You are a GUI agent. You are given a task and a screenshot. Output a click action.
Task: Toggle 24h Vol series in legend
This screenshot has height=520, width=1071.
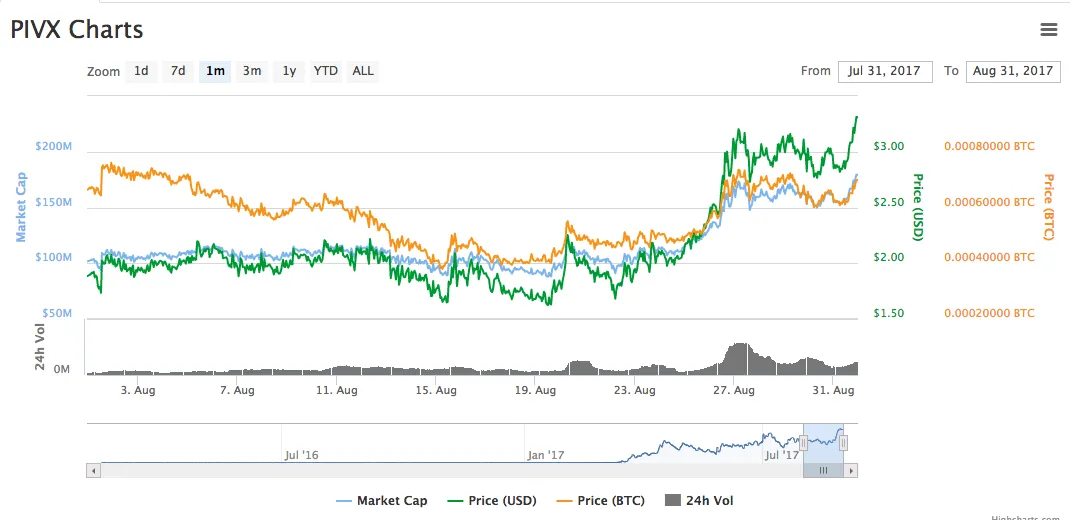699,501
